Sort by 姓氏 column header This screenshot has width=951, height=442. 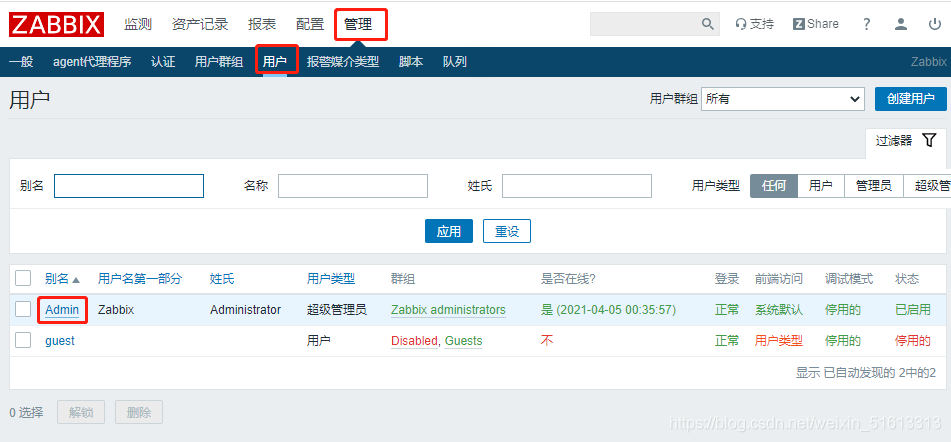[x=222, y=279]
